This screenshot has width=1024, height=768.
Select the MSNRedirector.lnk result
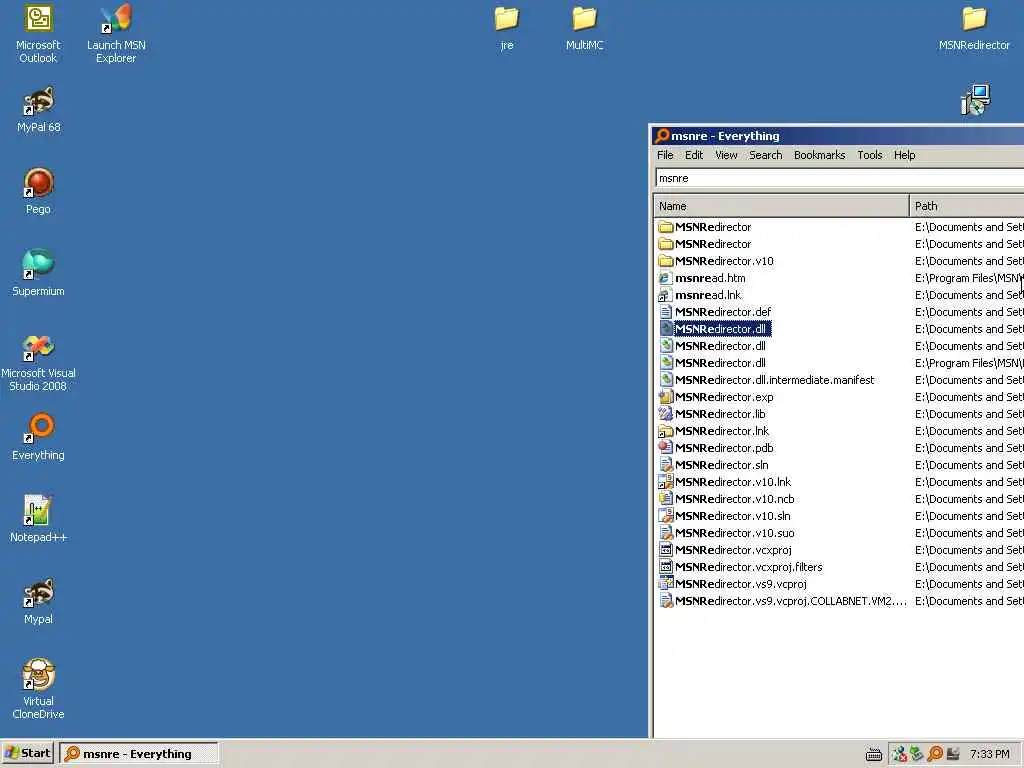click(722, 431)
